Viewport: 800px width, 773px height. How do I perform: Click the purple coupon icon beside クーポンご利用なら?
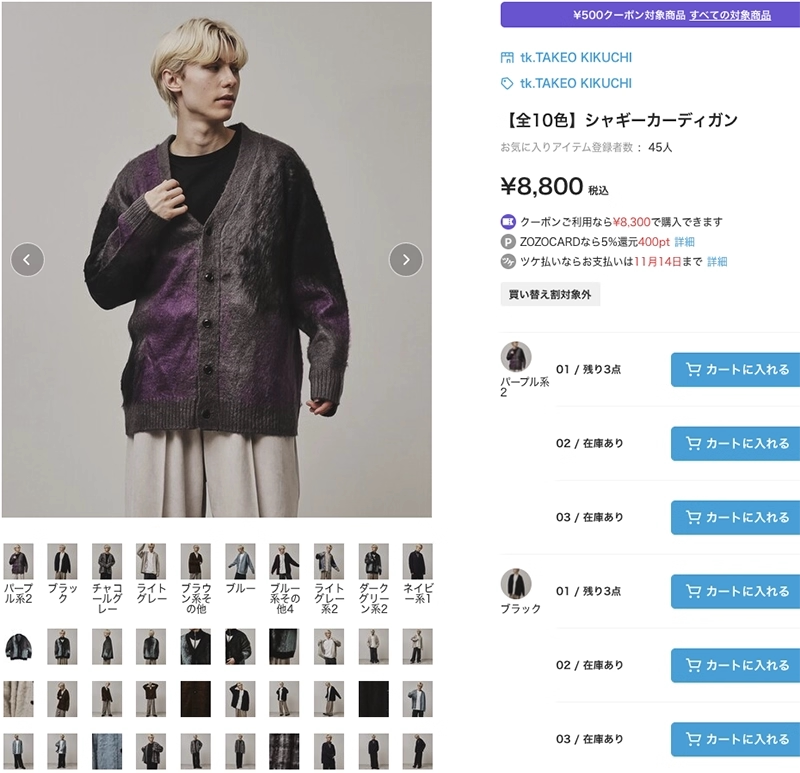[508, 222]
